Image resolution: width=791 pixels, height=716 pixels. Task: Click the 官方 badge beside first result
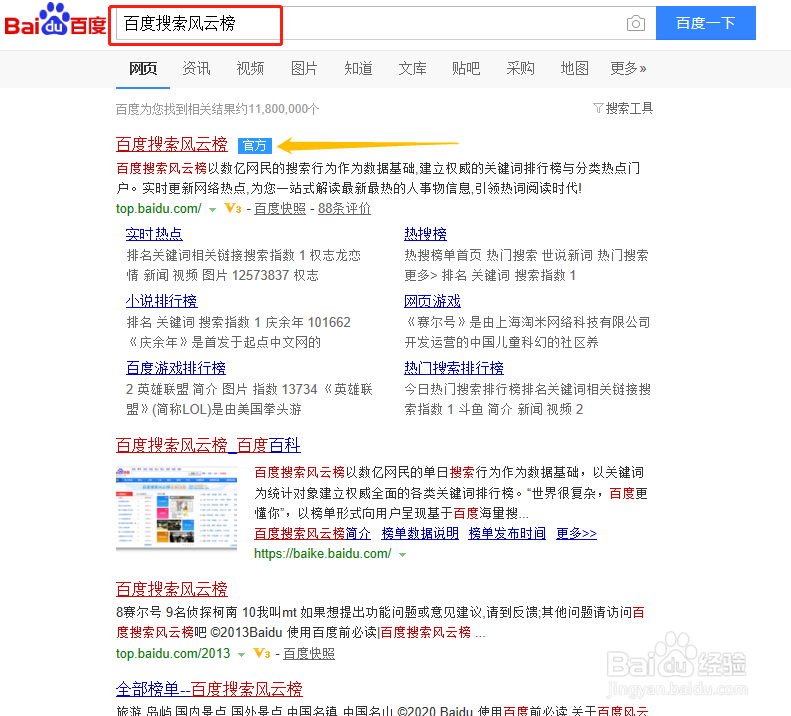(255, 146)
